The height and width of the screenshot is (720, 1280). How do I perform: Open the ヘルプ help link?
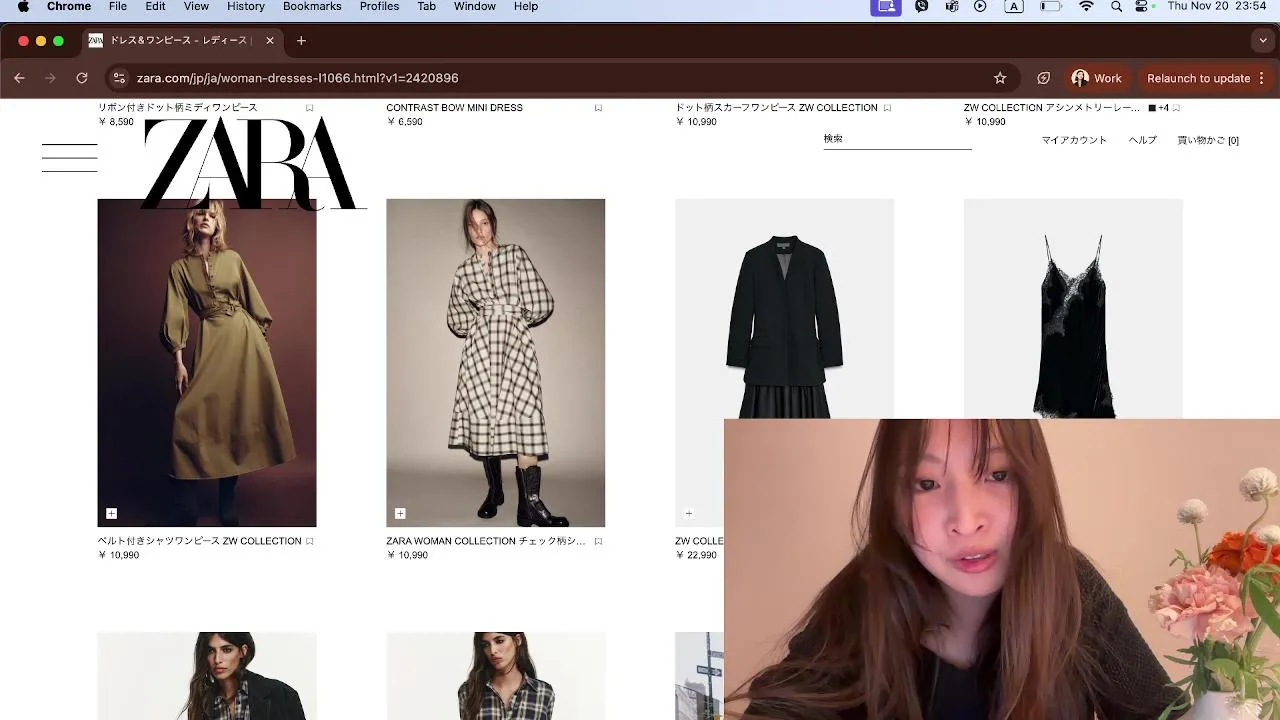pyautogui.click(x=1143, y=141)
